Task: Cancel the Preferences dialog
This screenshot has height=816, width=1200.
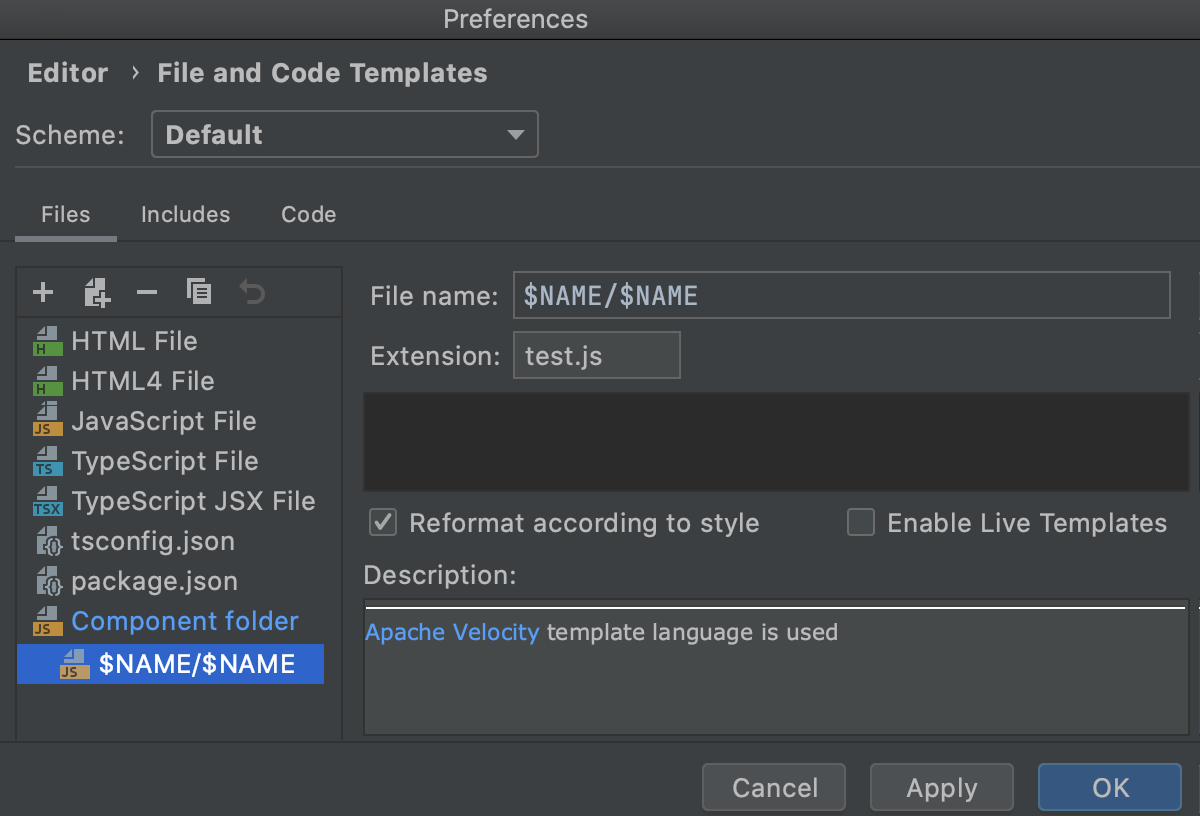Action: (x=774, y=788)
